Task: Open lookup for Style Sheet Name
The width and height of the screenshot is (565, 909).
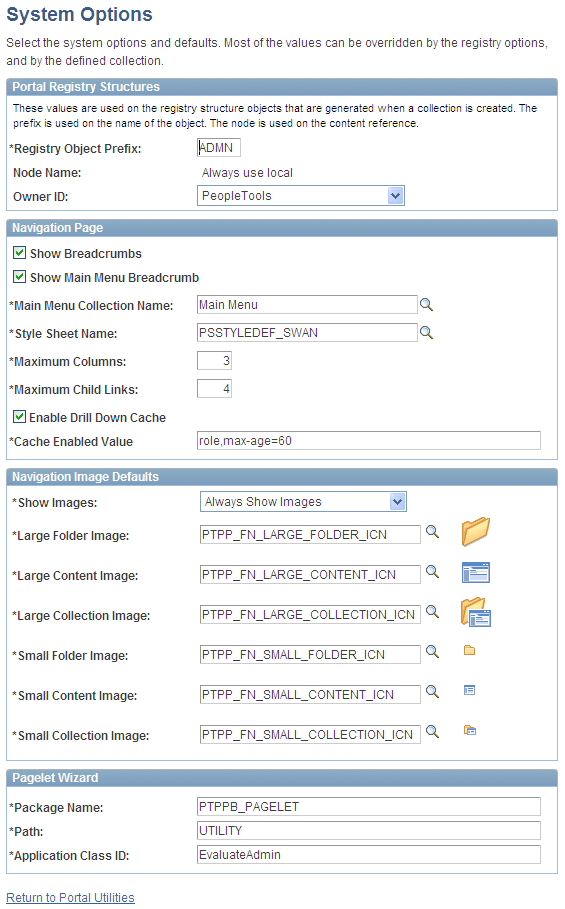Action: click(427, 333)
